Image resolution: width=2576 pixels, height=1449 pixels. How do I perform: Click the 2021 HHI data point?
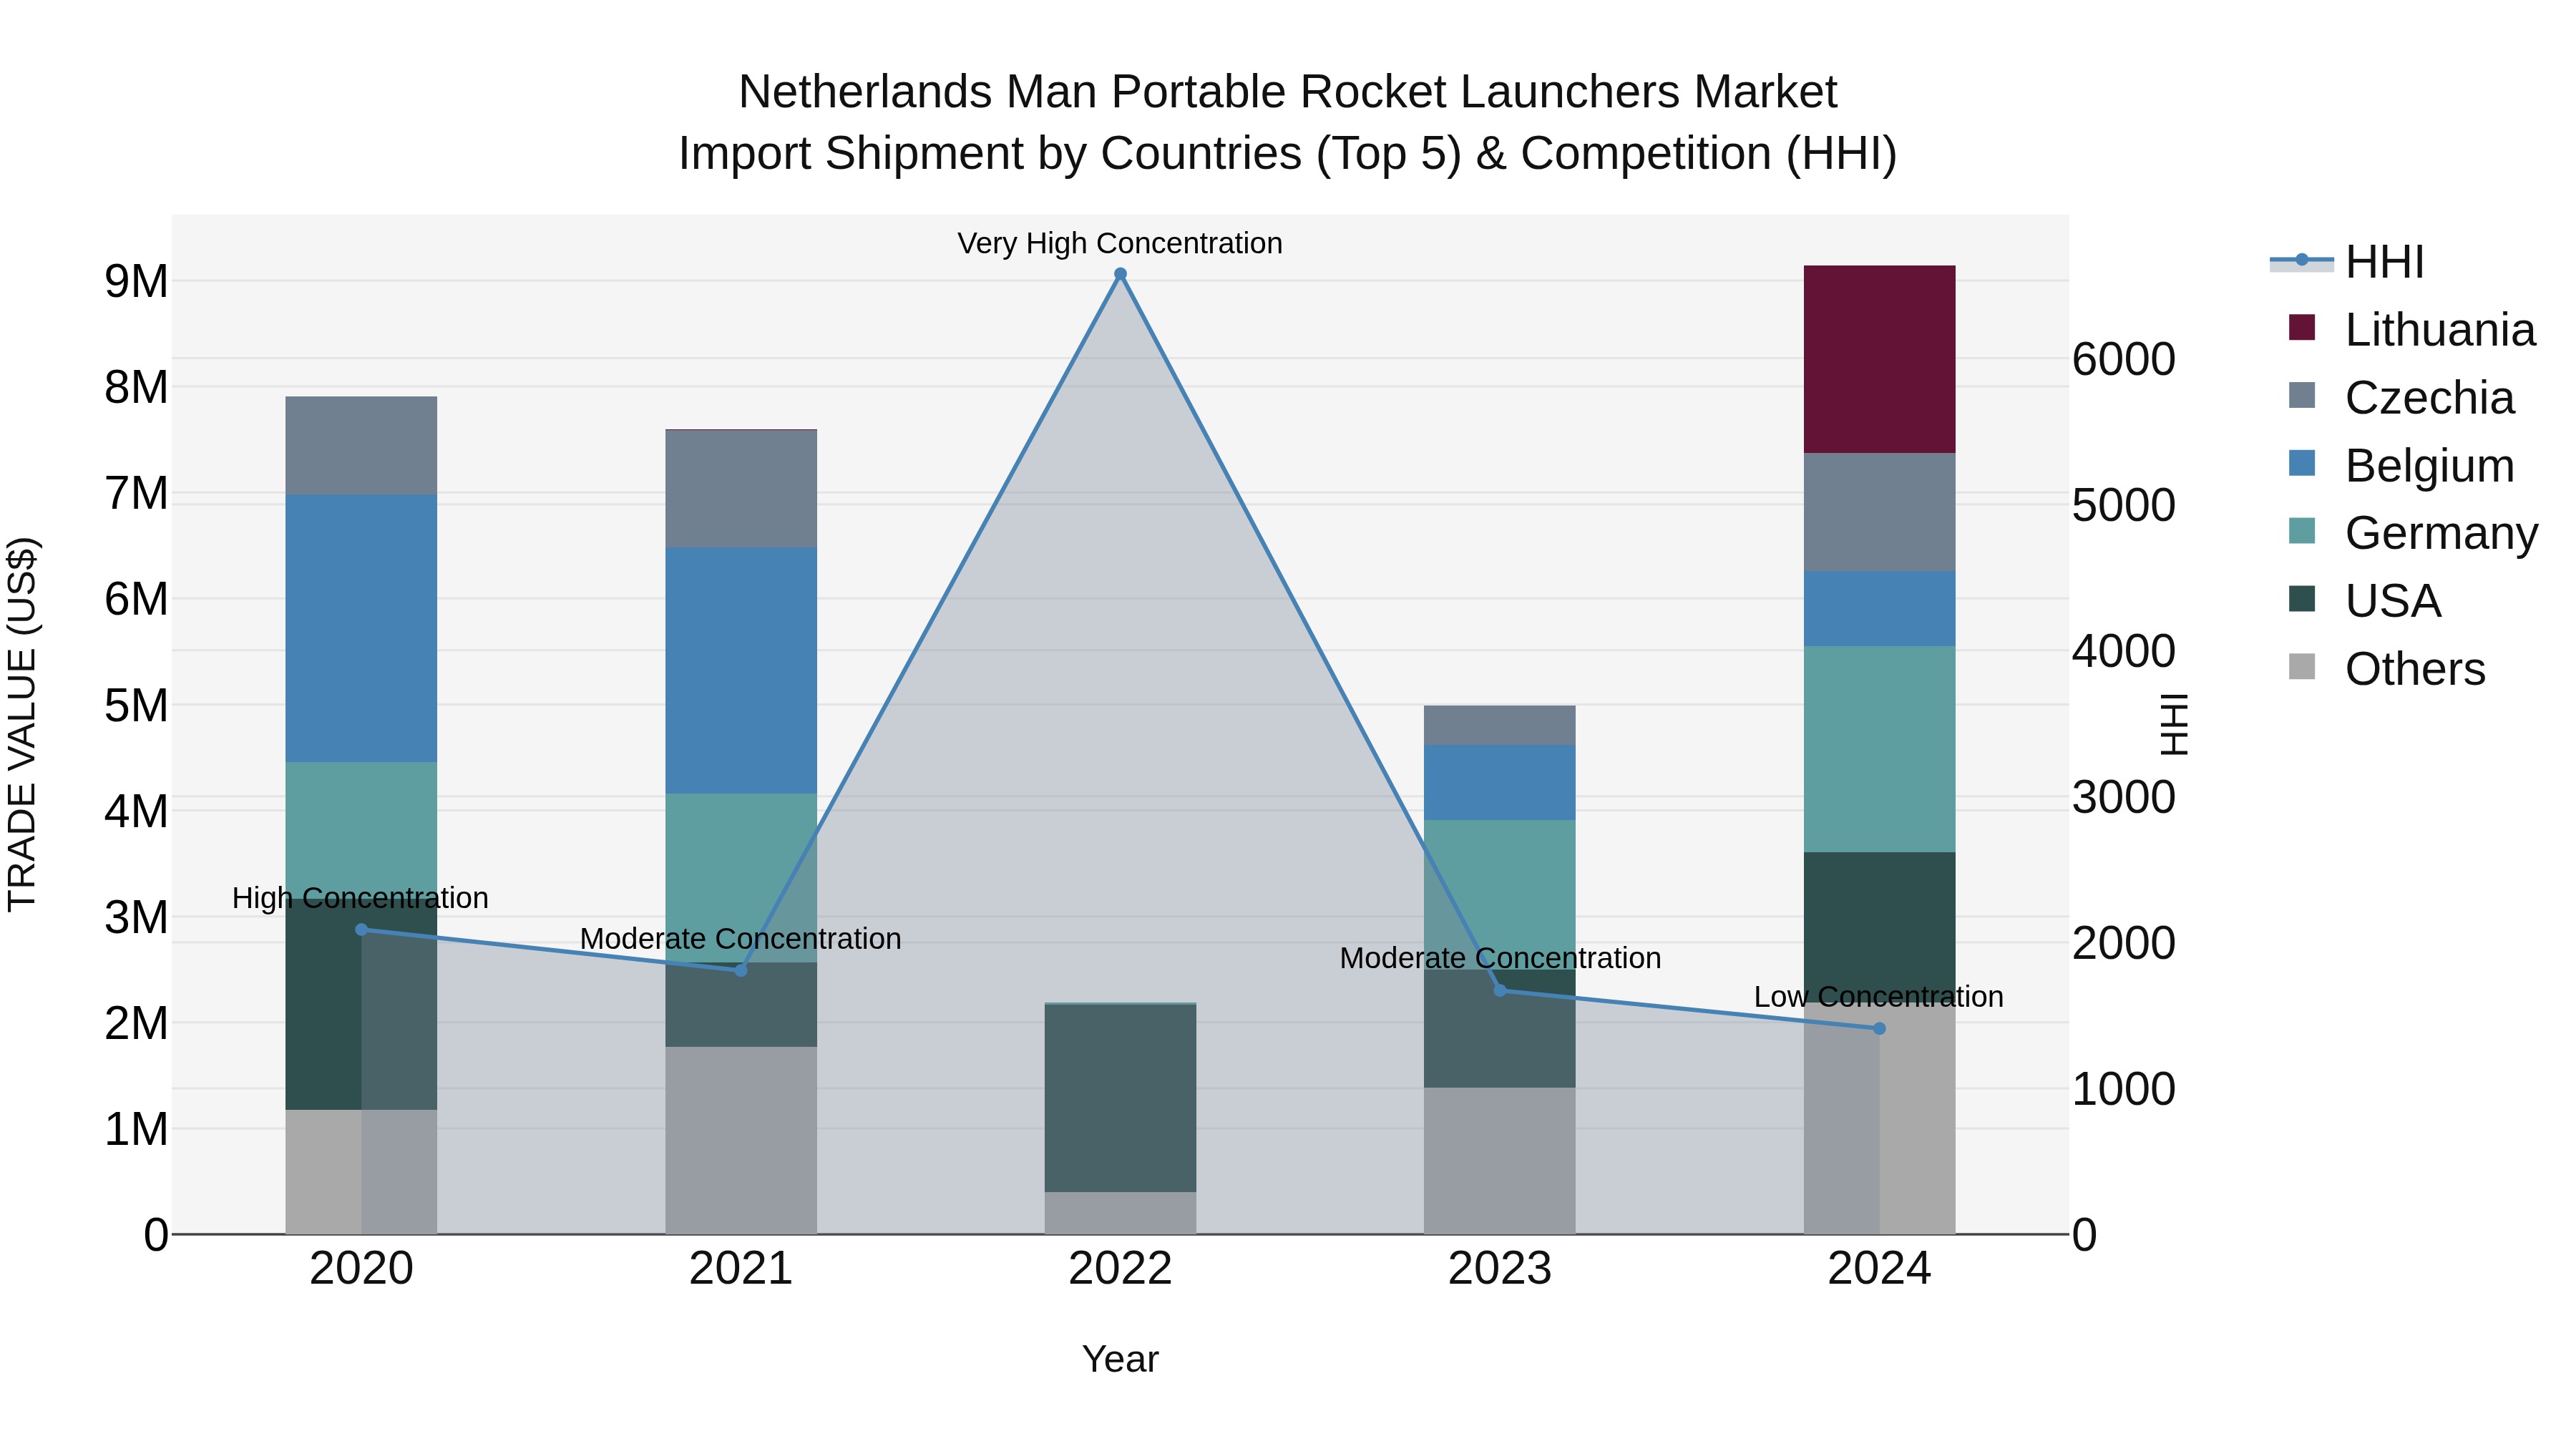click(741, 970)
